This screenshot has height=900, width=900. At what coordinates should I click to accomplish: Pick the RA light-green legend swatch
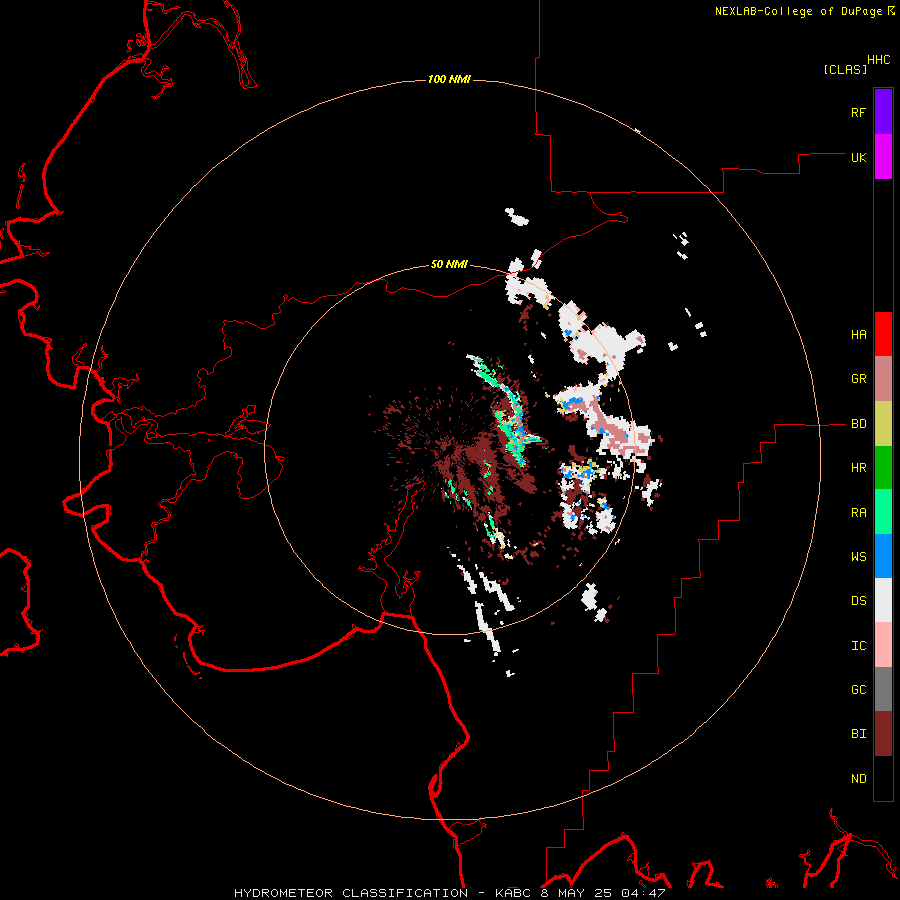883,512
